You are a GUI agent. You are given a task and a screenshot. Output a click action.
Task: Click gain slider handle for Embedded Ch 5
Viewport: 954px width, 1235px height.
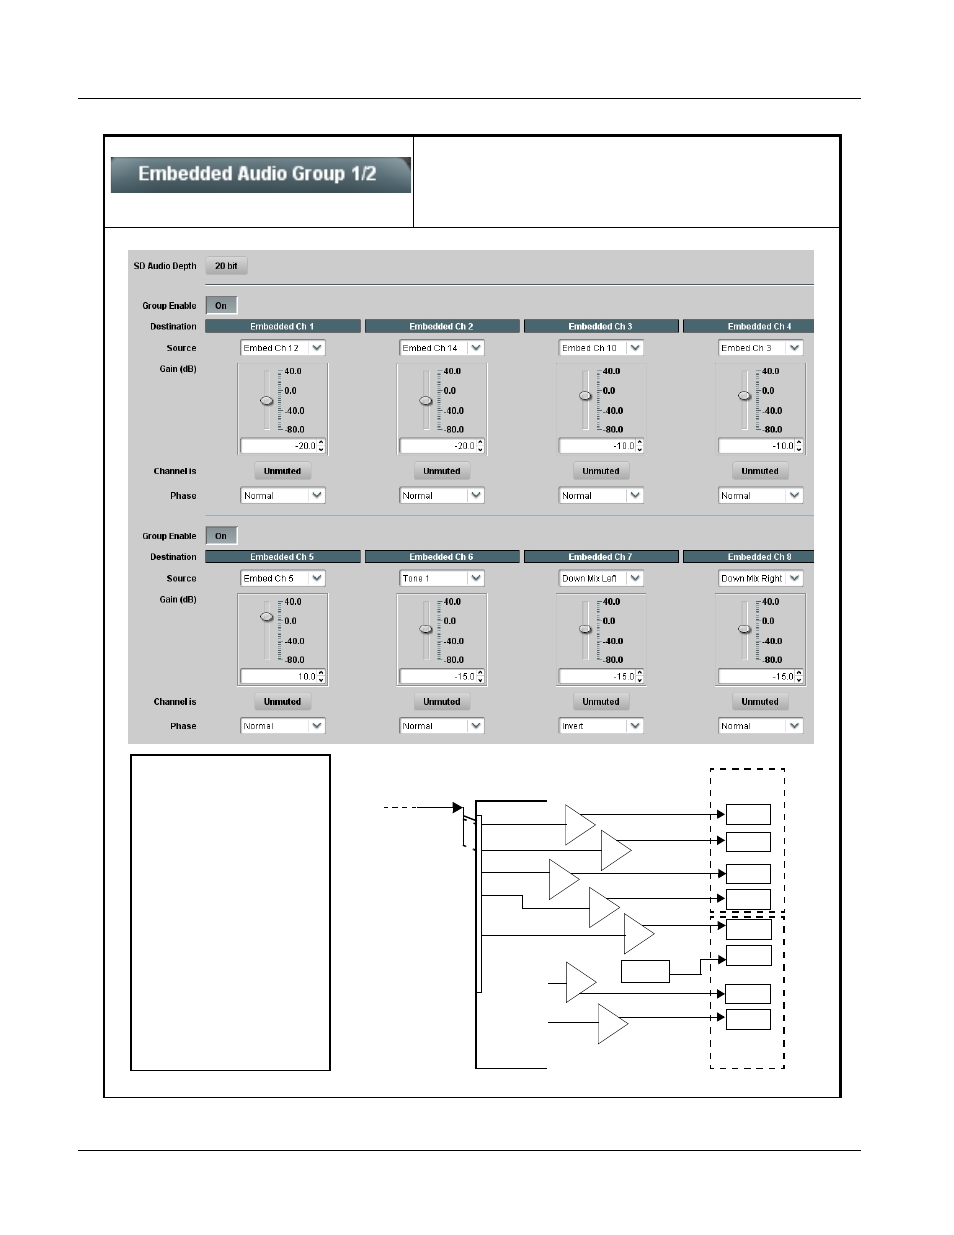(x=267, y=616)
